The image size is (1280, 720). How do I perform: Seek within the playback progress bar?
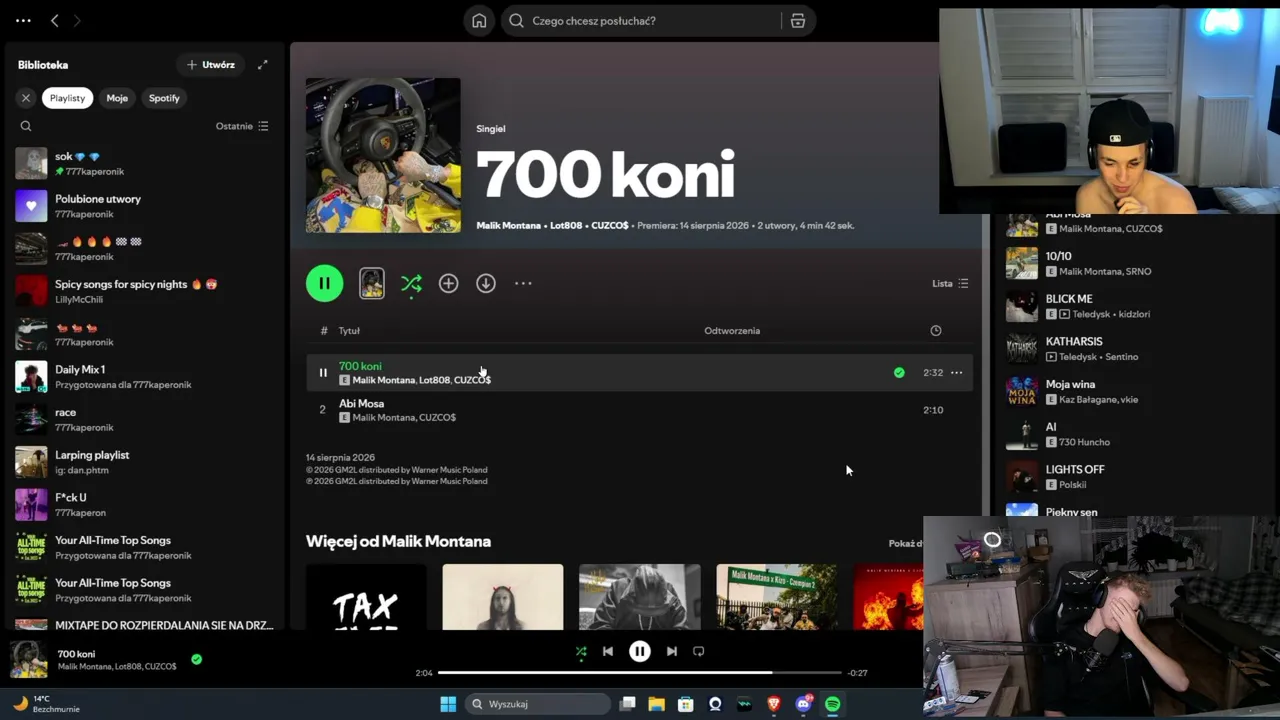(x=640, y=673)
